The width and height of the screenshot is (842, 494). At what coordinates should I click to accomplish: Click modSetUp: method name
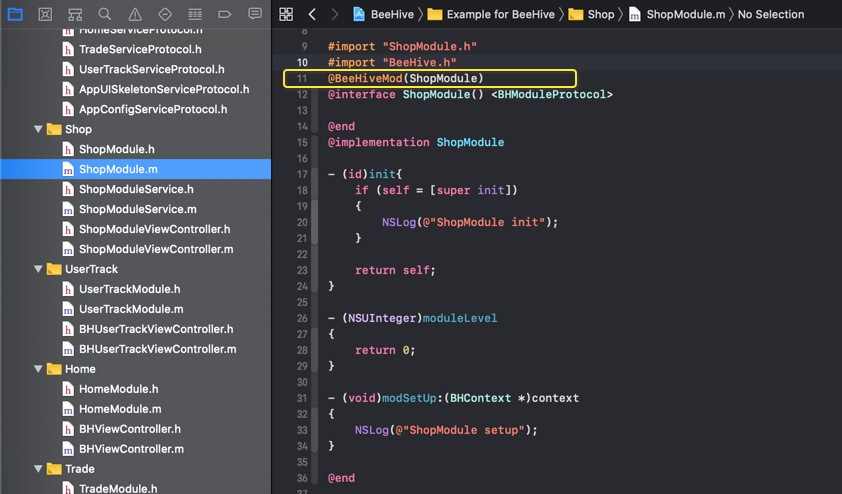(412, 398)
